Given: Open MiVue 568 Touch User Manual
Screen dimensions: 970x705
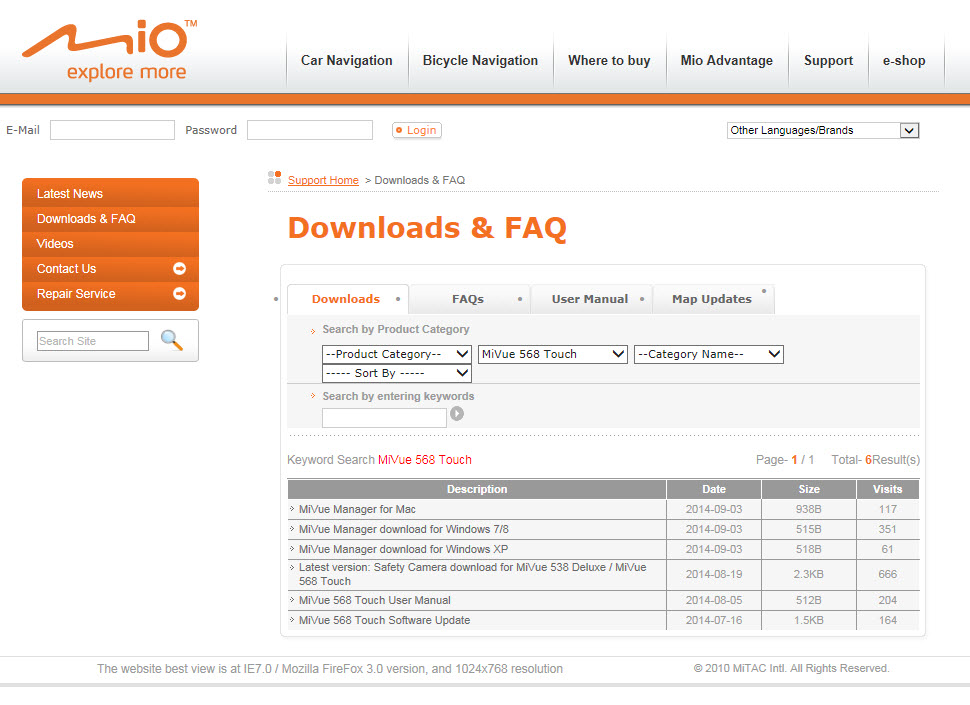Looking at the screenshot, I should click(375, 600).
